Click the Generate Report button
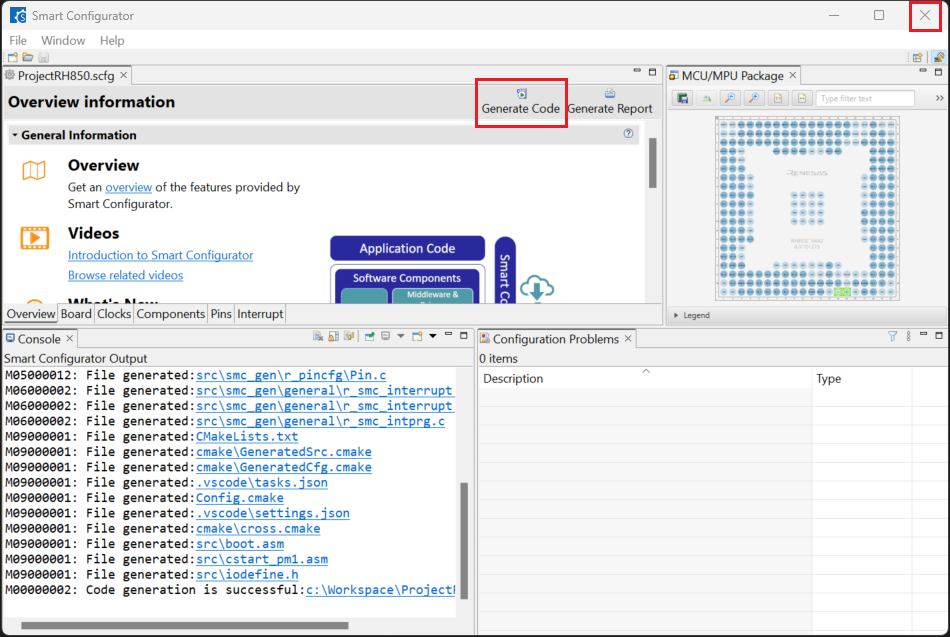 click(x=610, y=102)
